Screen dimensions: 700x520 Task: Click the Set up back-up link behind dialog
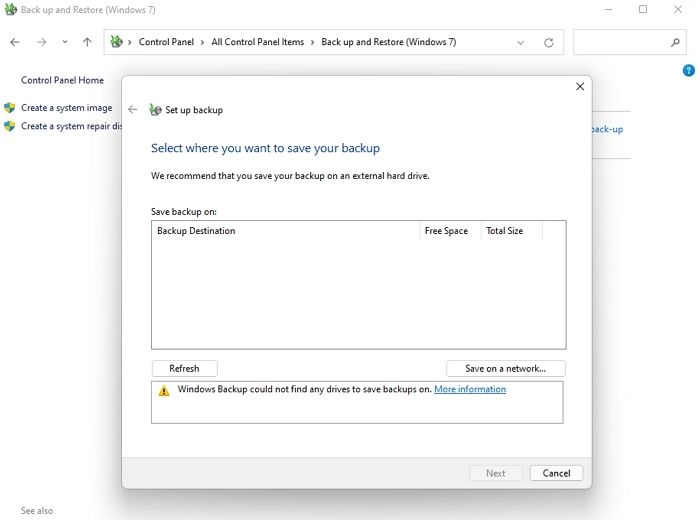(608, 129)
